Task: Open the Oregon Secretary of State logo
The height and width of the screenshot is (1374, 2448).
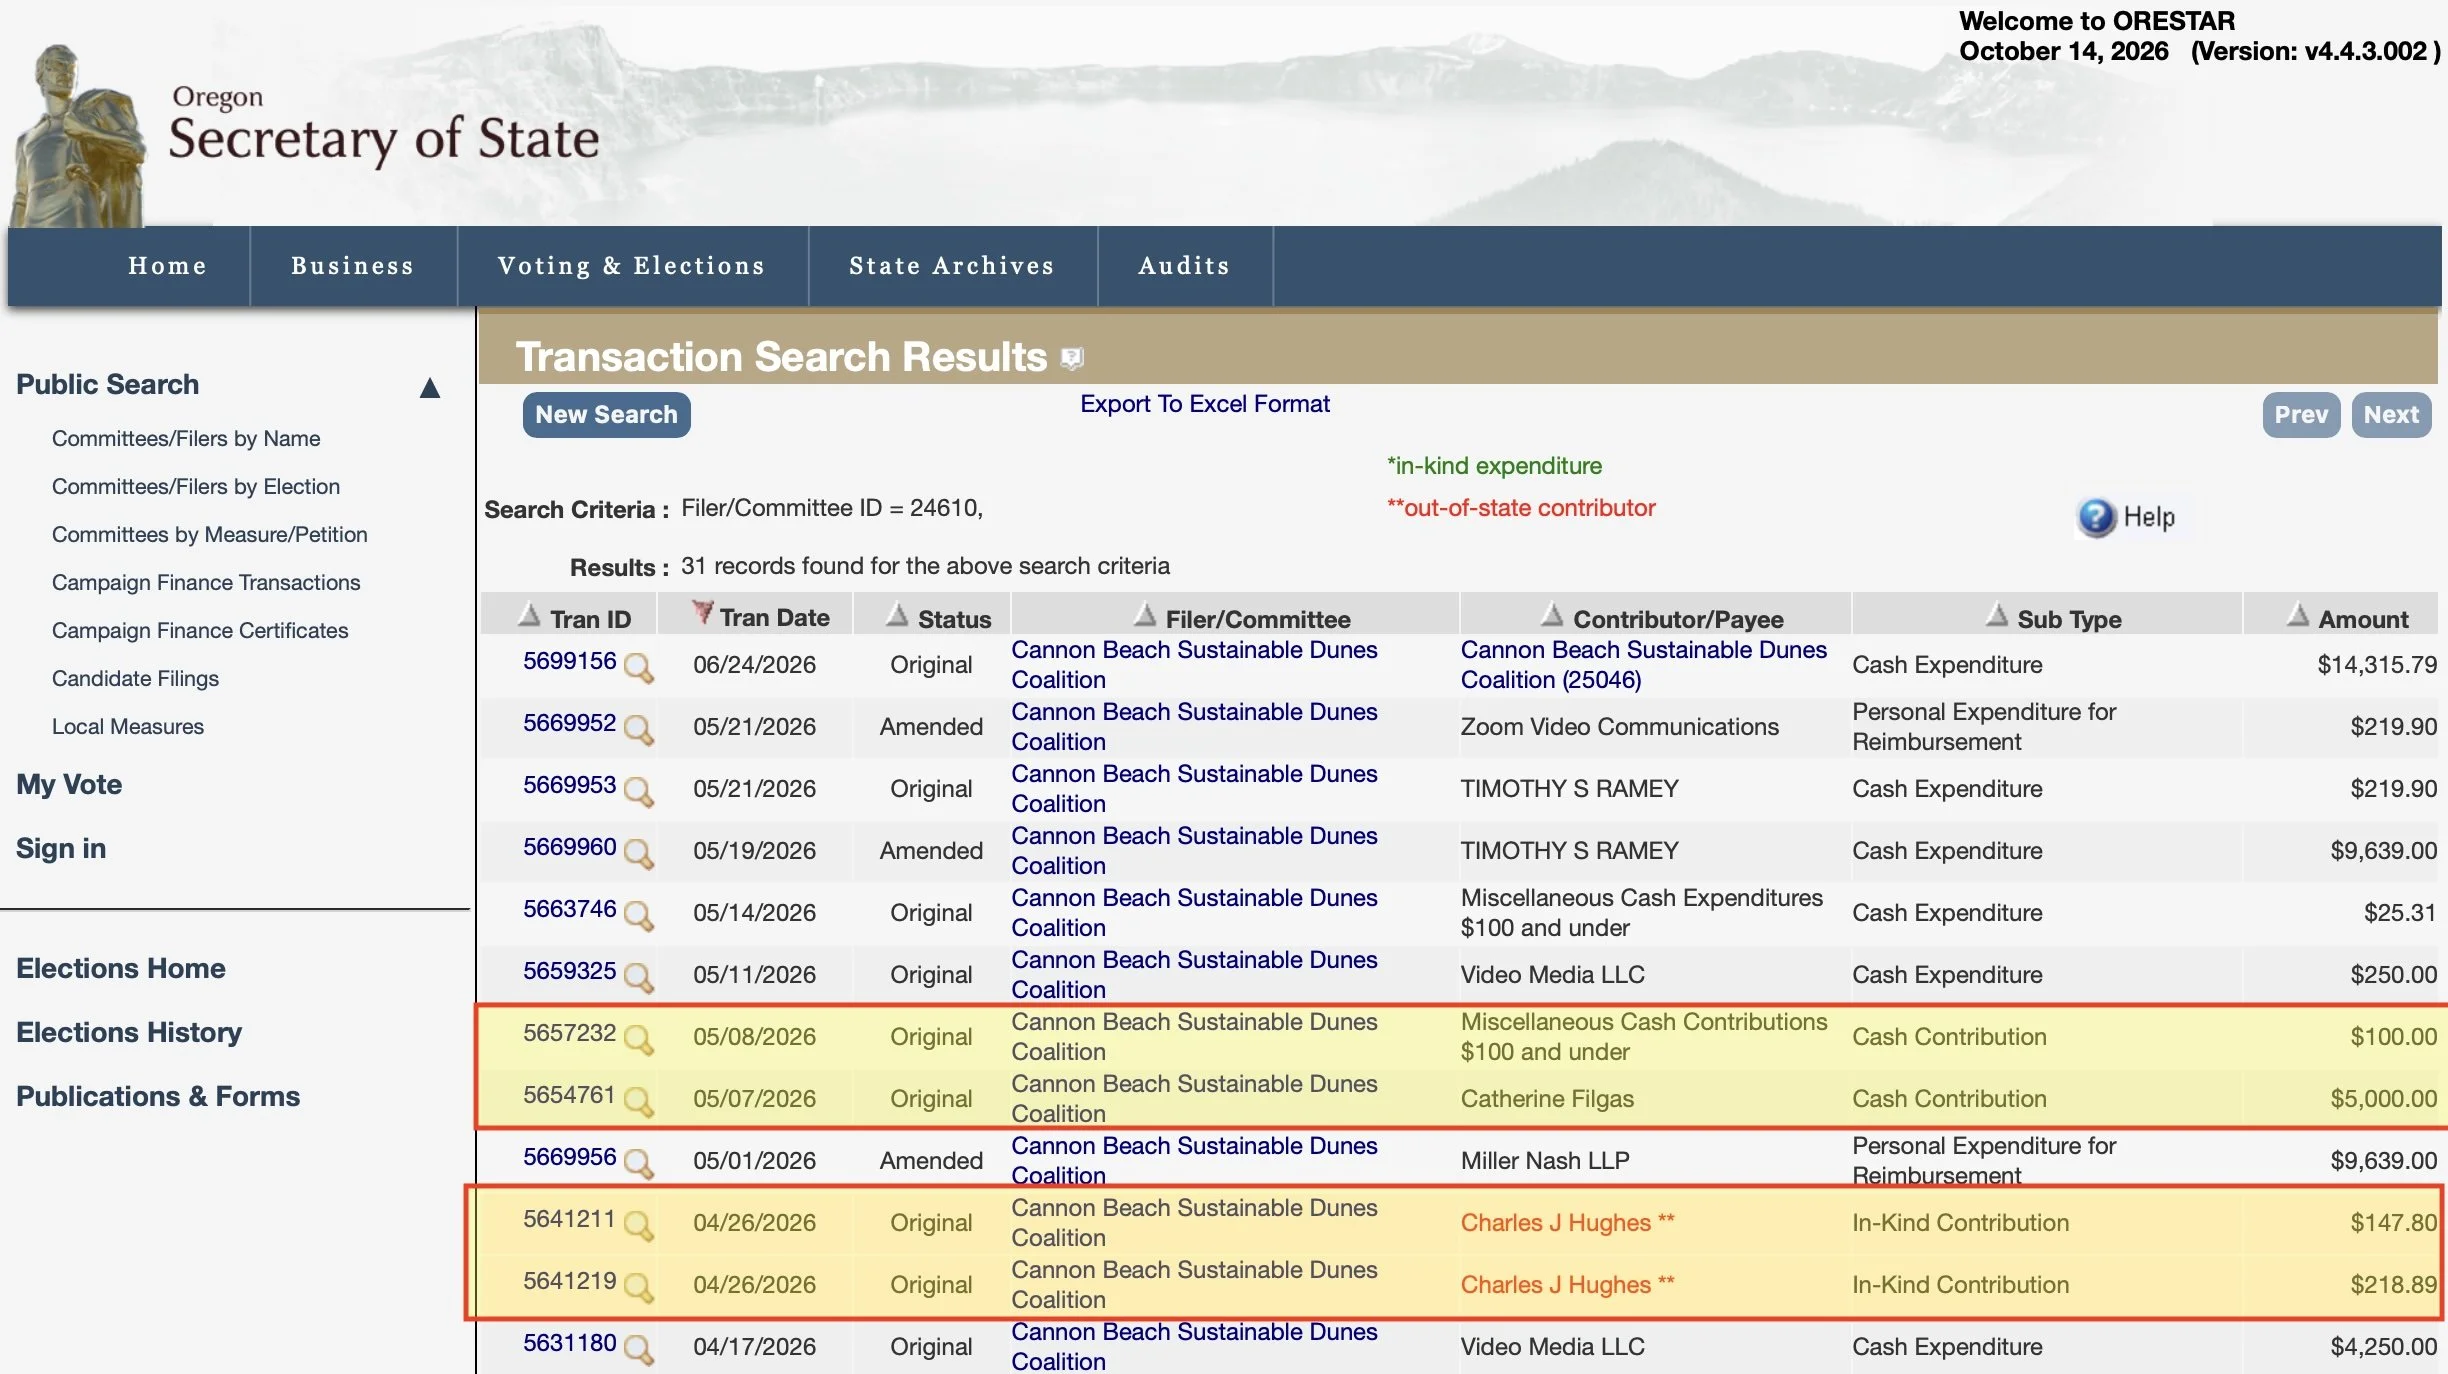Action: [305, 130]
